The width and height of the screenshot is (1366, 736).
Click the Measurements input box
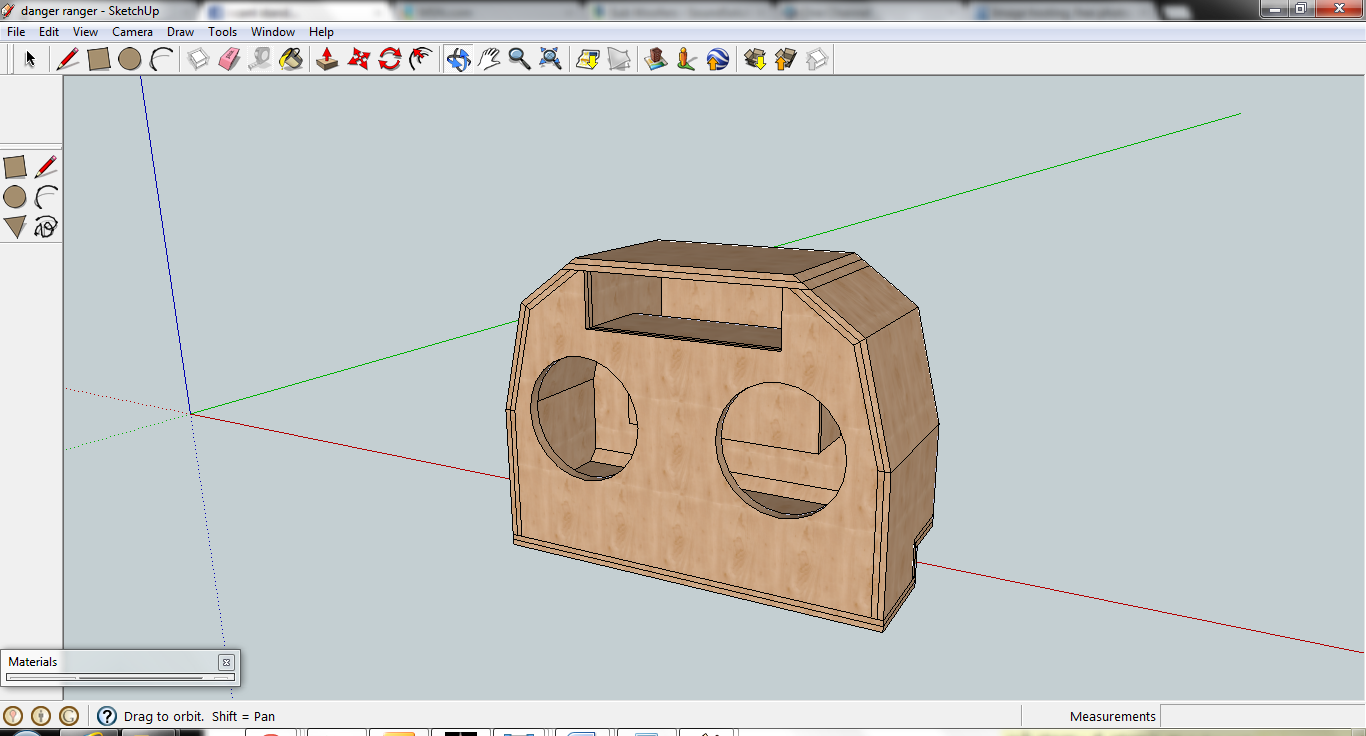[1262, 716]
